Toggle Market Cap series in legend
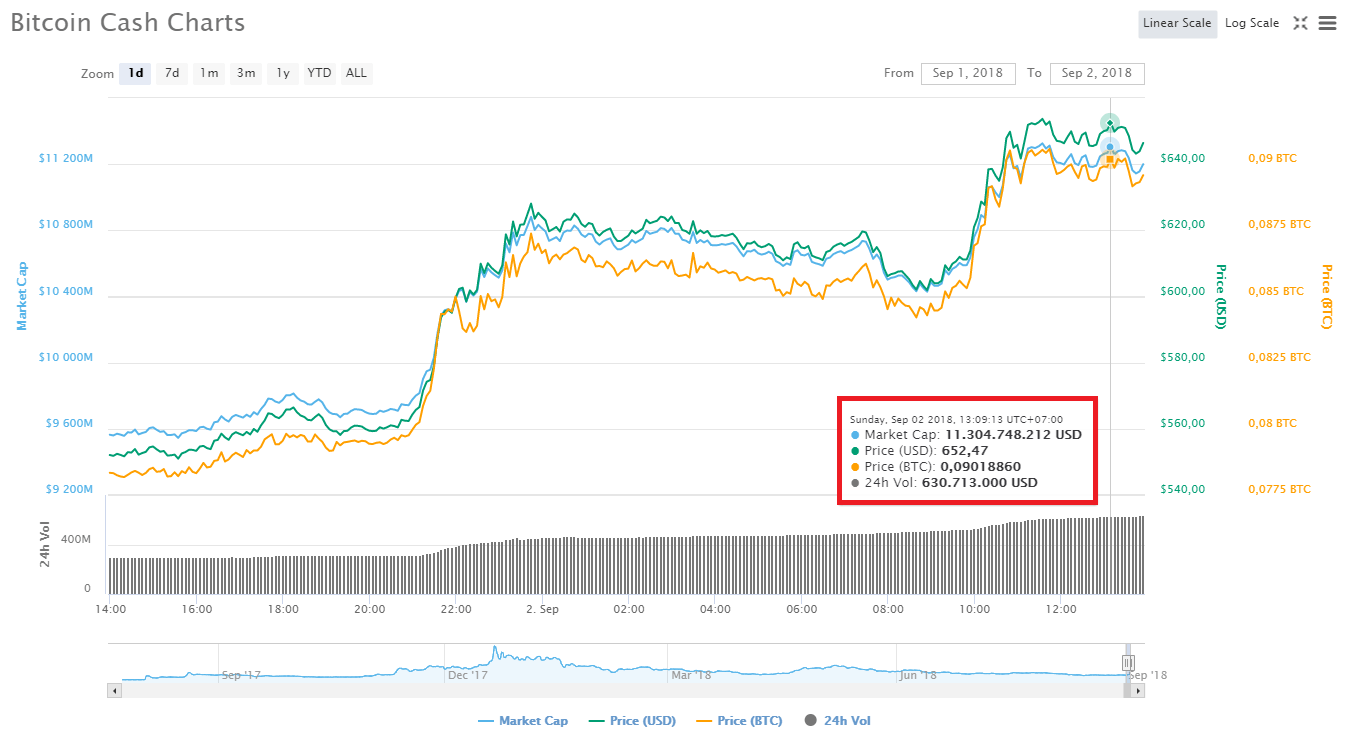 pos(523,721)
